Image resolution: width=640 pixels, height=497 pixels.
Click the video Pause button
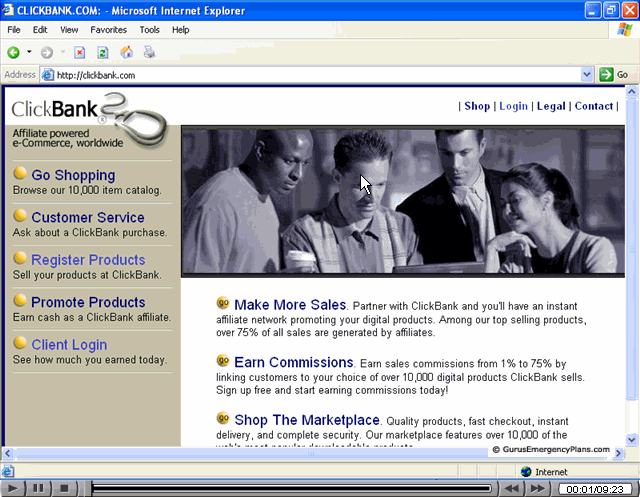pos(38,488)
